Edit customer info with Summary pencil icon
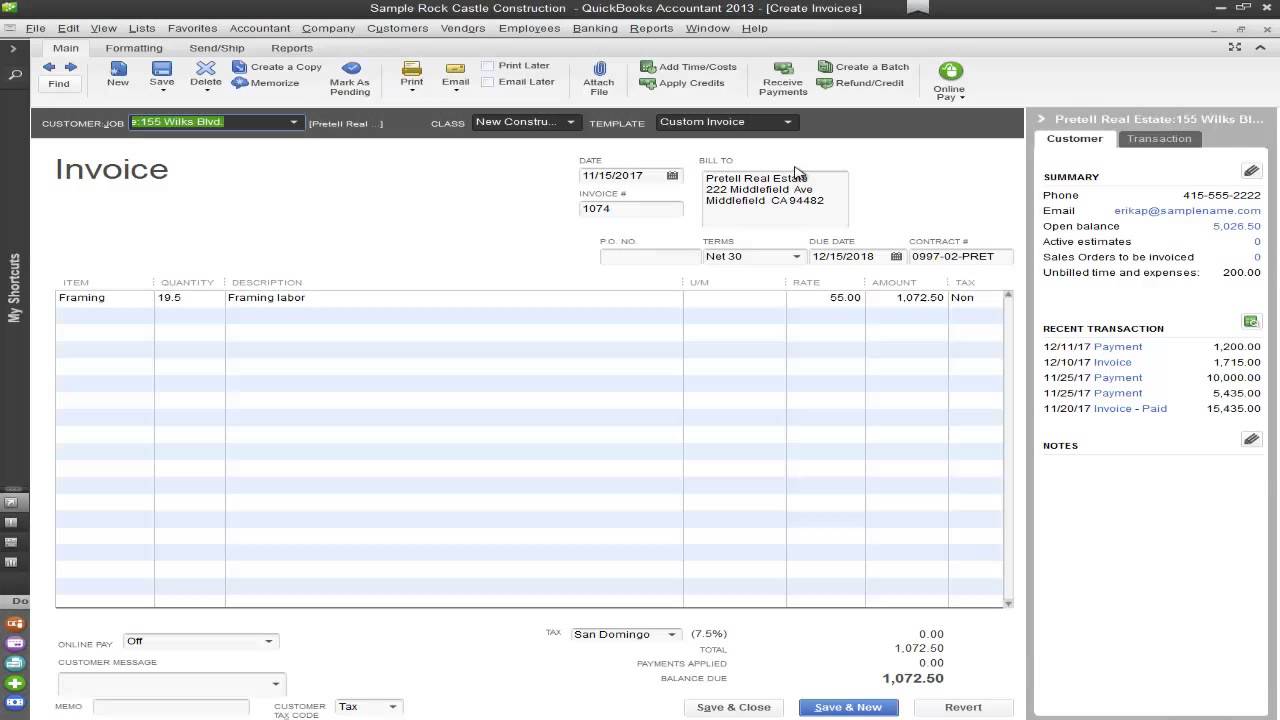Image resolution: width=1280 pixels, height=720 pixels. click(1251, 171)
